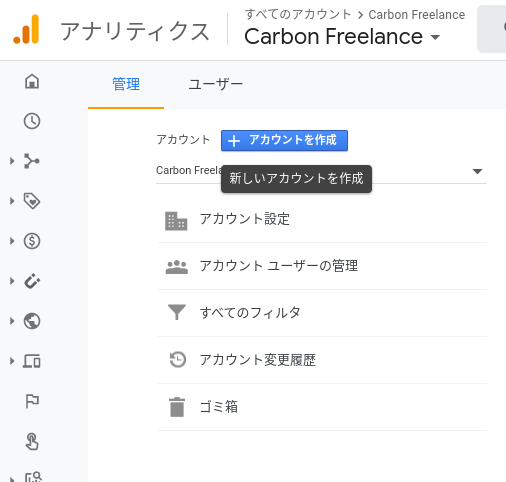Open the tag-shaped Conversions sidebar icon

32,201
